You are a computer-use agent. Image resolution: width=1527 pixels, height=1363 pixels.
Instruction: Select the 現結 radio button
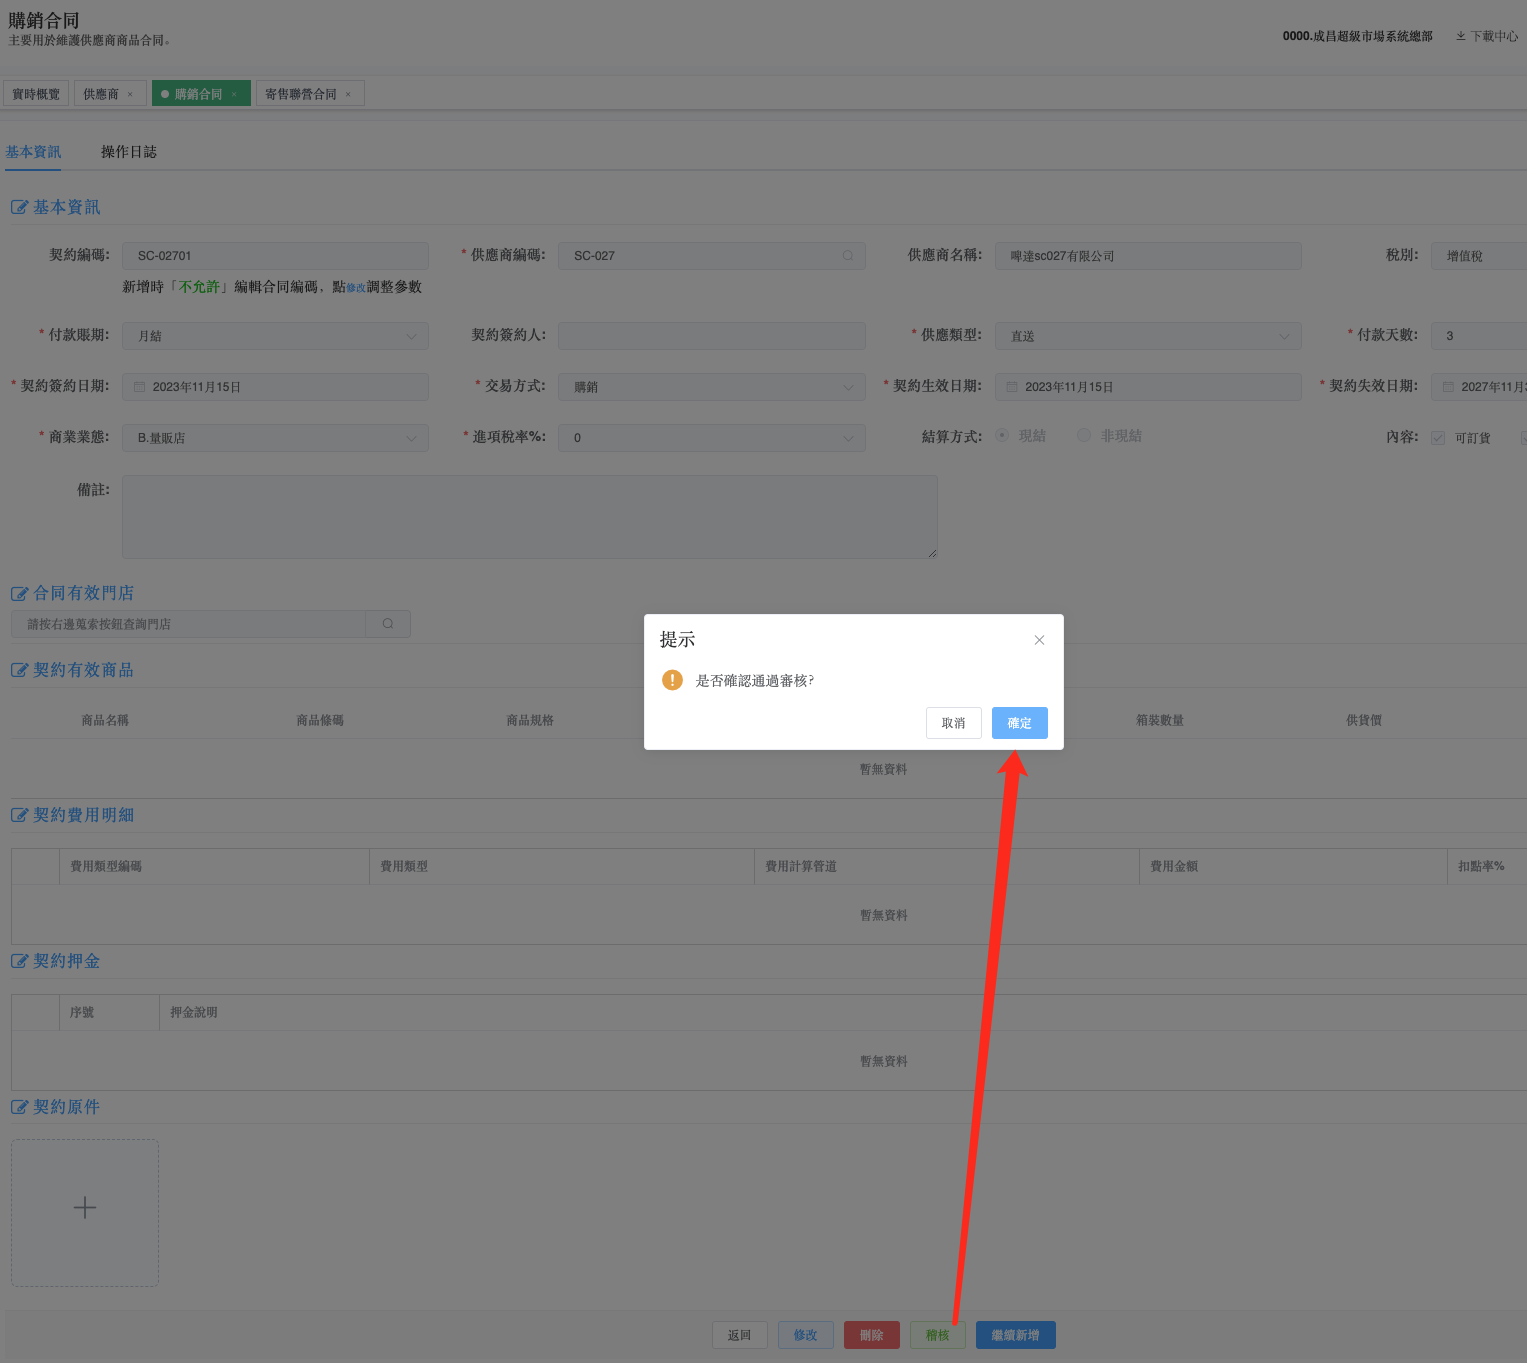(1003, 436)
